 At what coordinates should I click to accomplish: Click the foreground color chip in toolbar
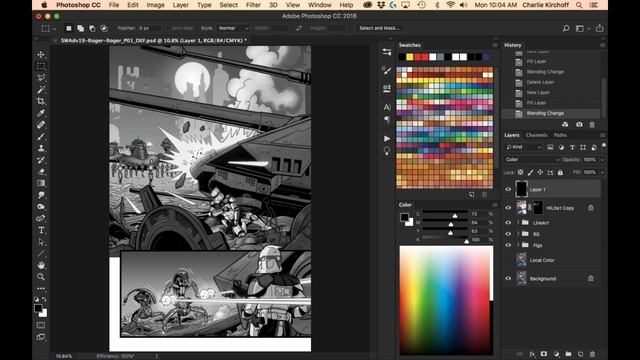click(x=38, y=308)
